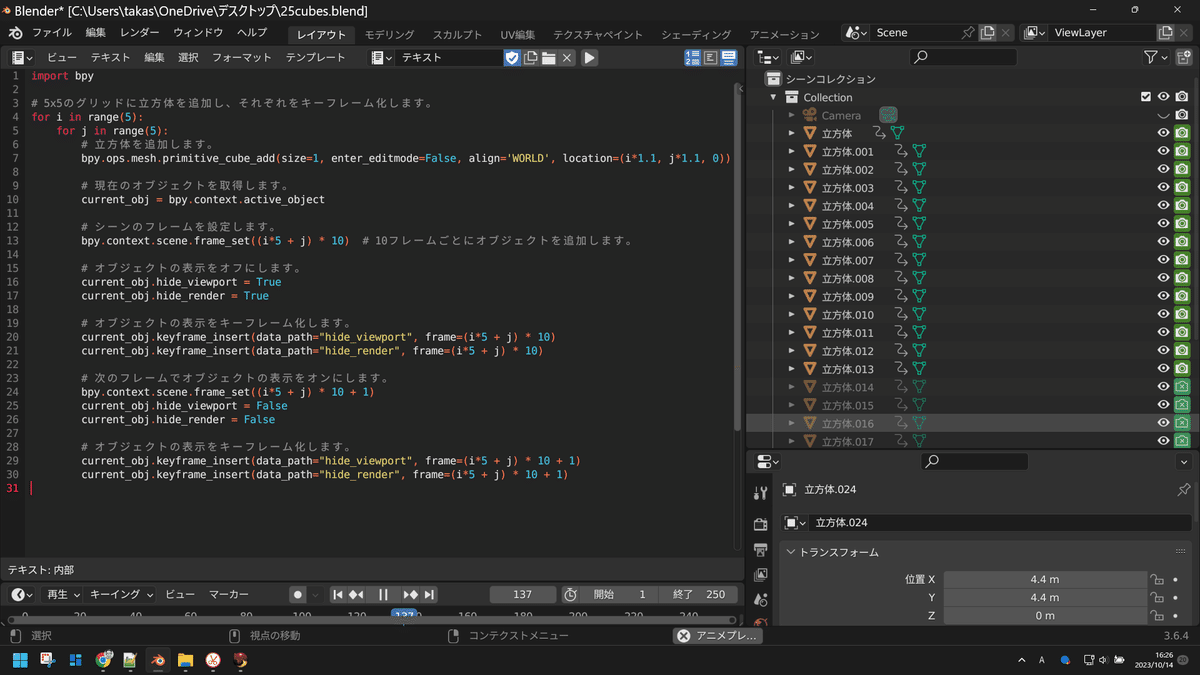Run the script with the play button
The image size is (1200, 675).
[589, 57]
